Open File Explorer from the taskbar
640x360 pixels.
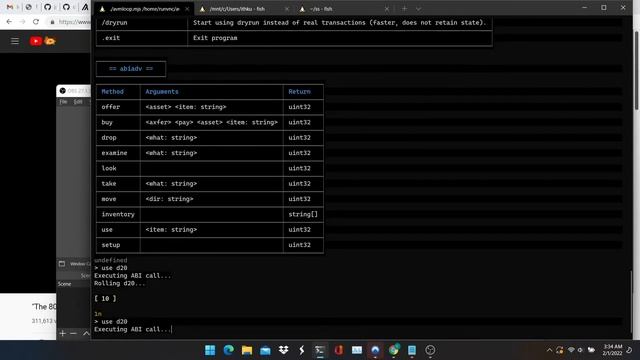pyautogui.click(x=247, y=350)
